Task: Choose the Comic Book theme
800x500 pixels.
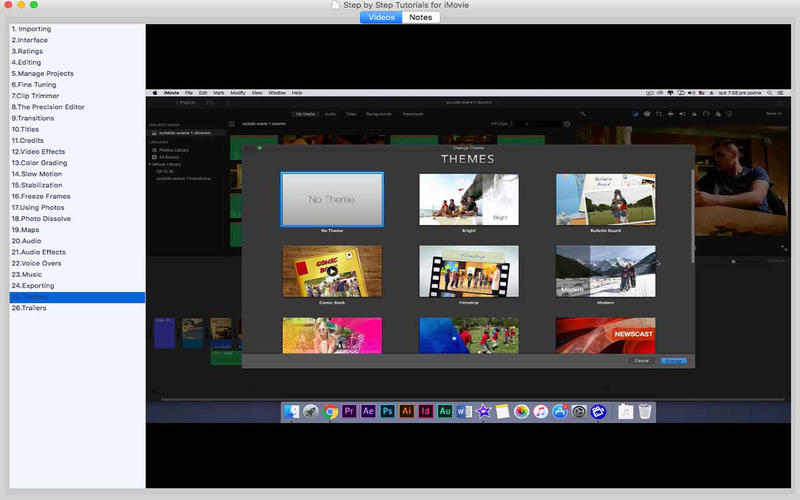Action: (332, 270)
